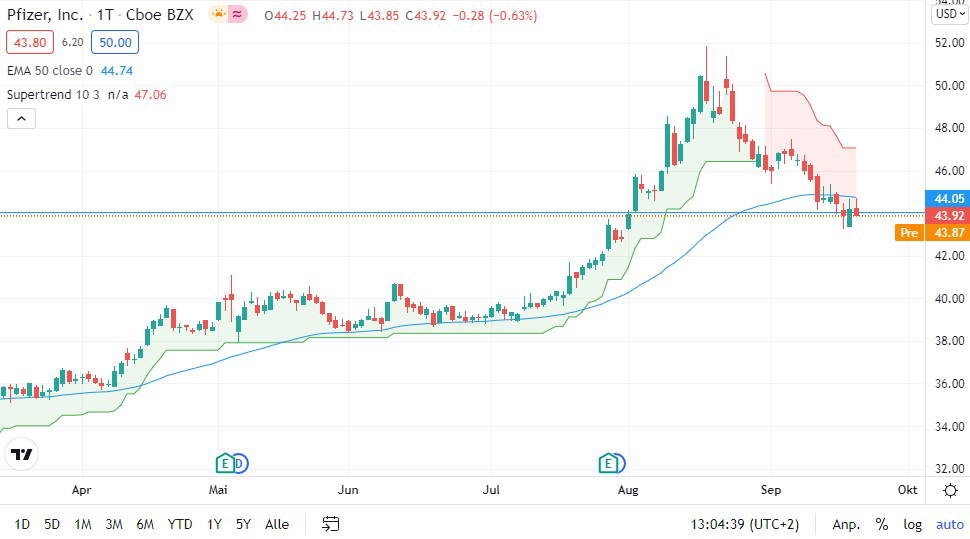Toggle the 'Anp.' adjustment setting
Screen dimensions: 970x539
pyautogui.click(x=846, y=524)
